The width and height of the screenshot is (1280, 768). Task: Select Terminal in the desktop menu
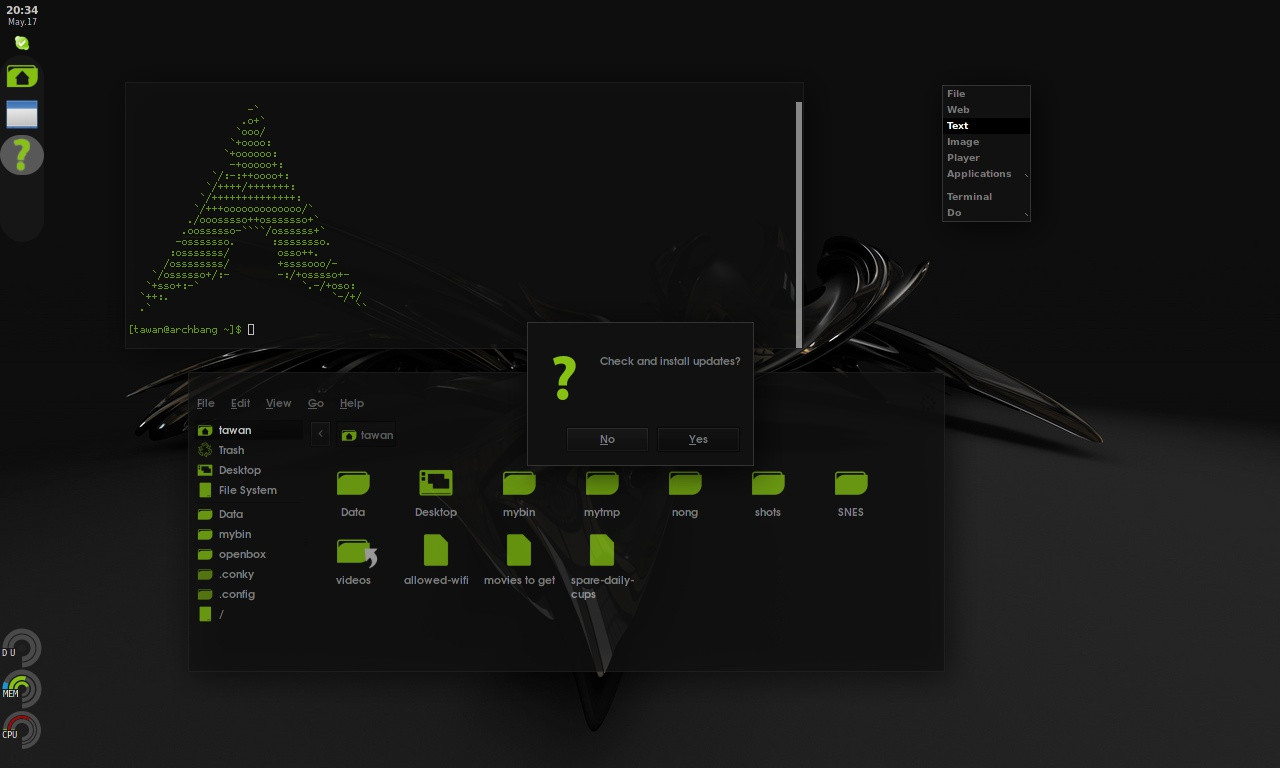point(986,197)
